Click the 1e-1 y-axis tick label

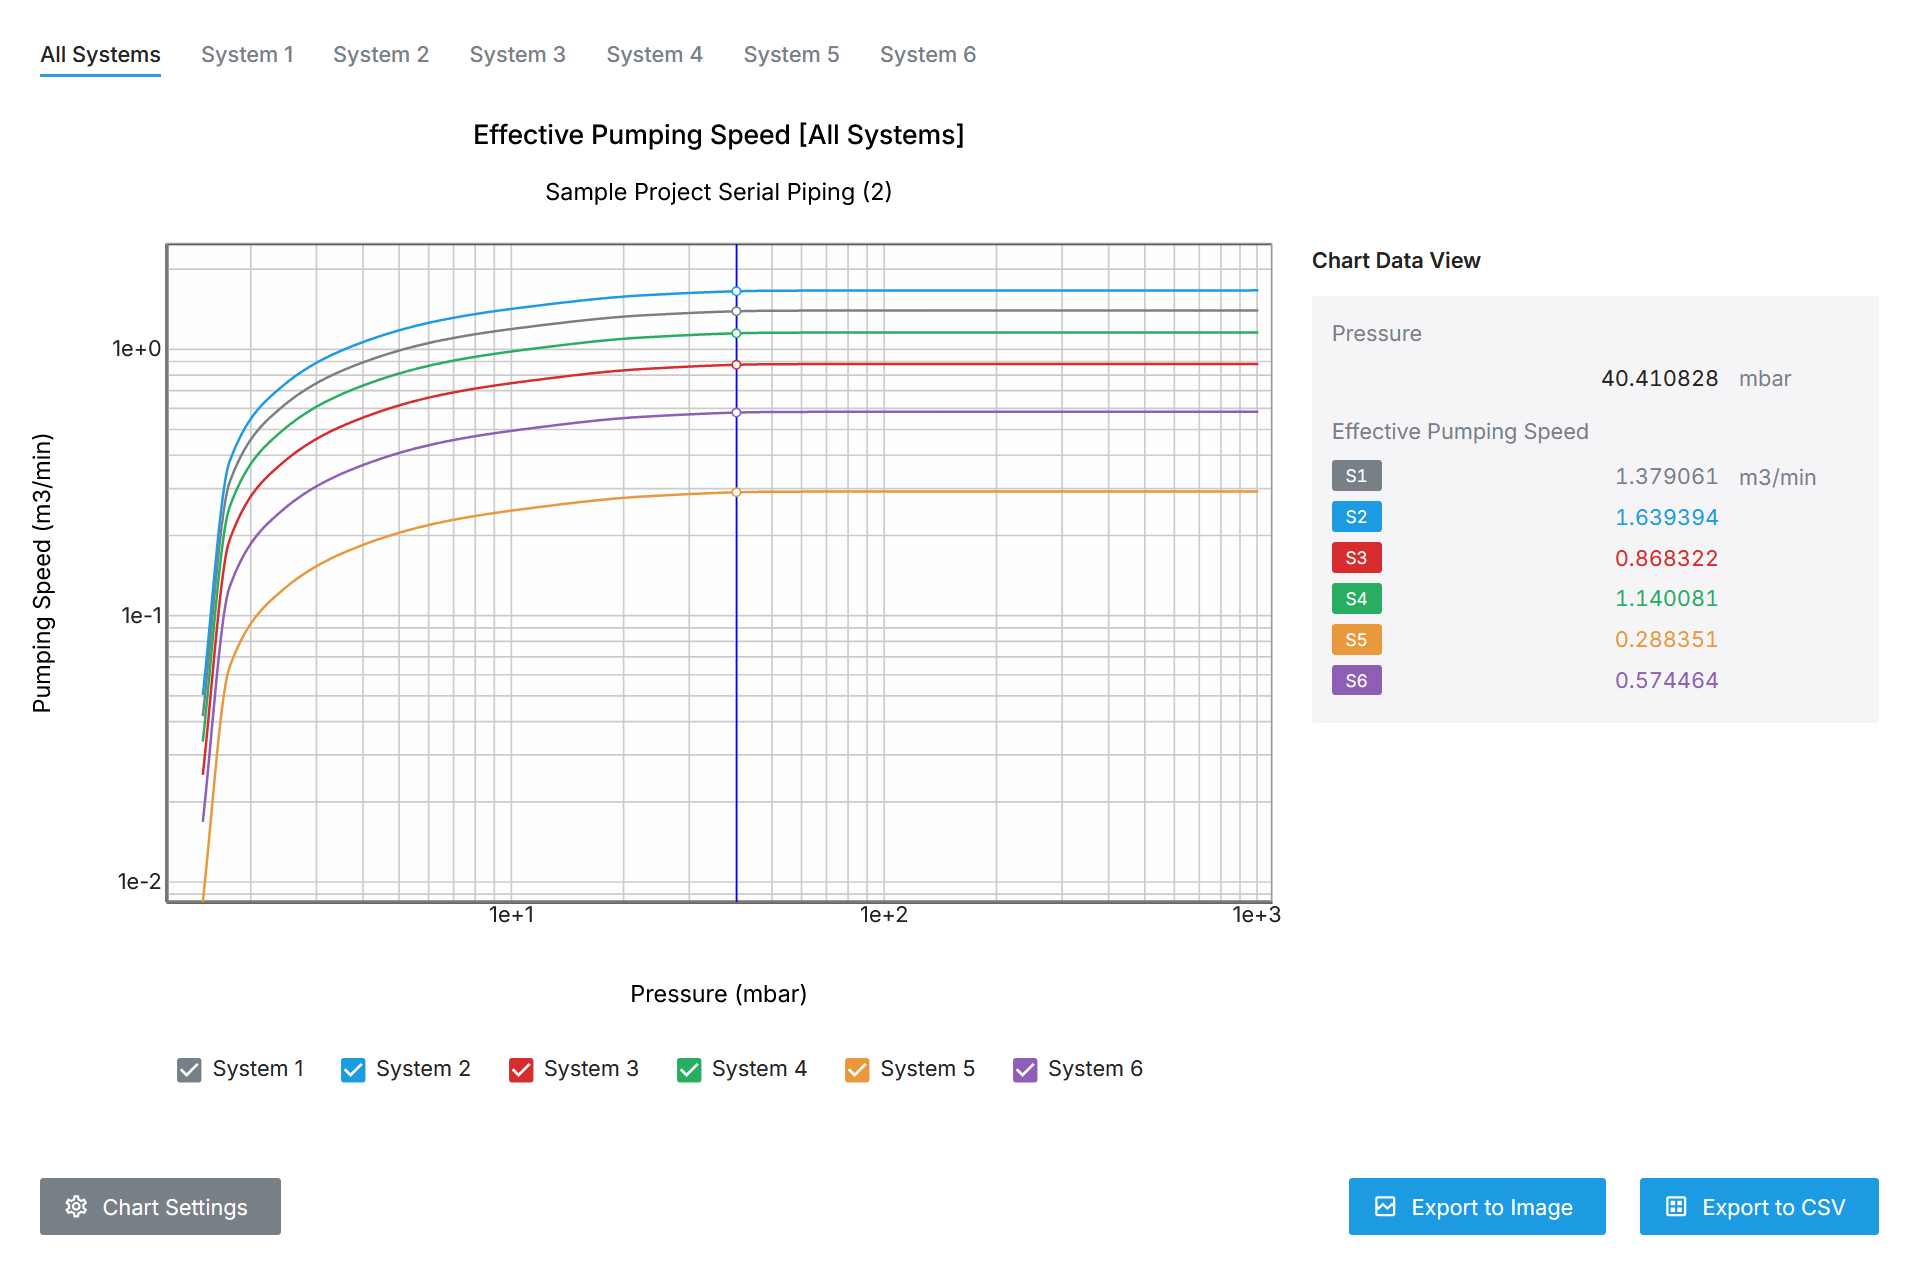[141, 616]
